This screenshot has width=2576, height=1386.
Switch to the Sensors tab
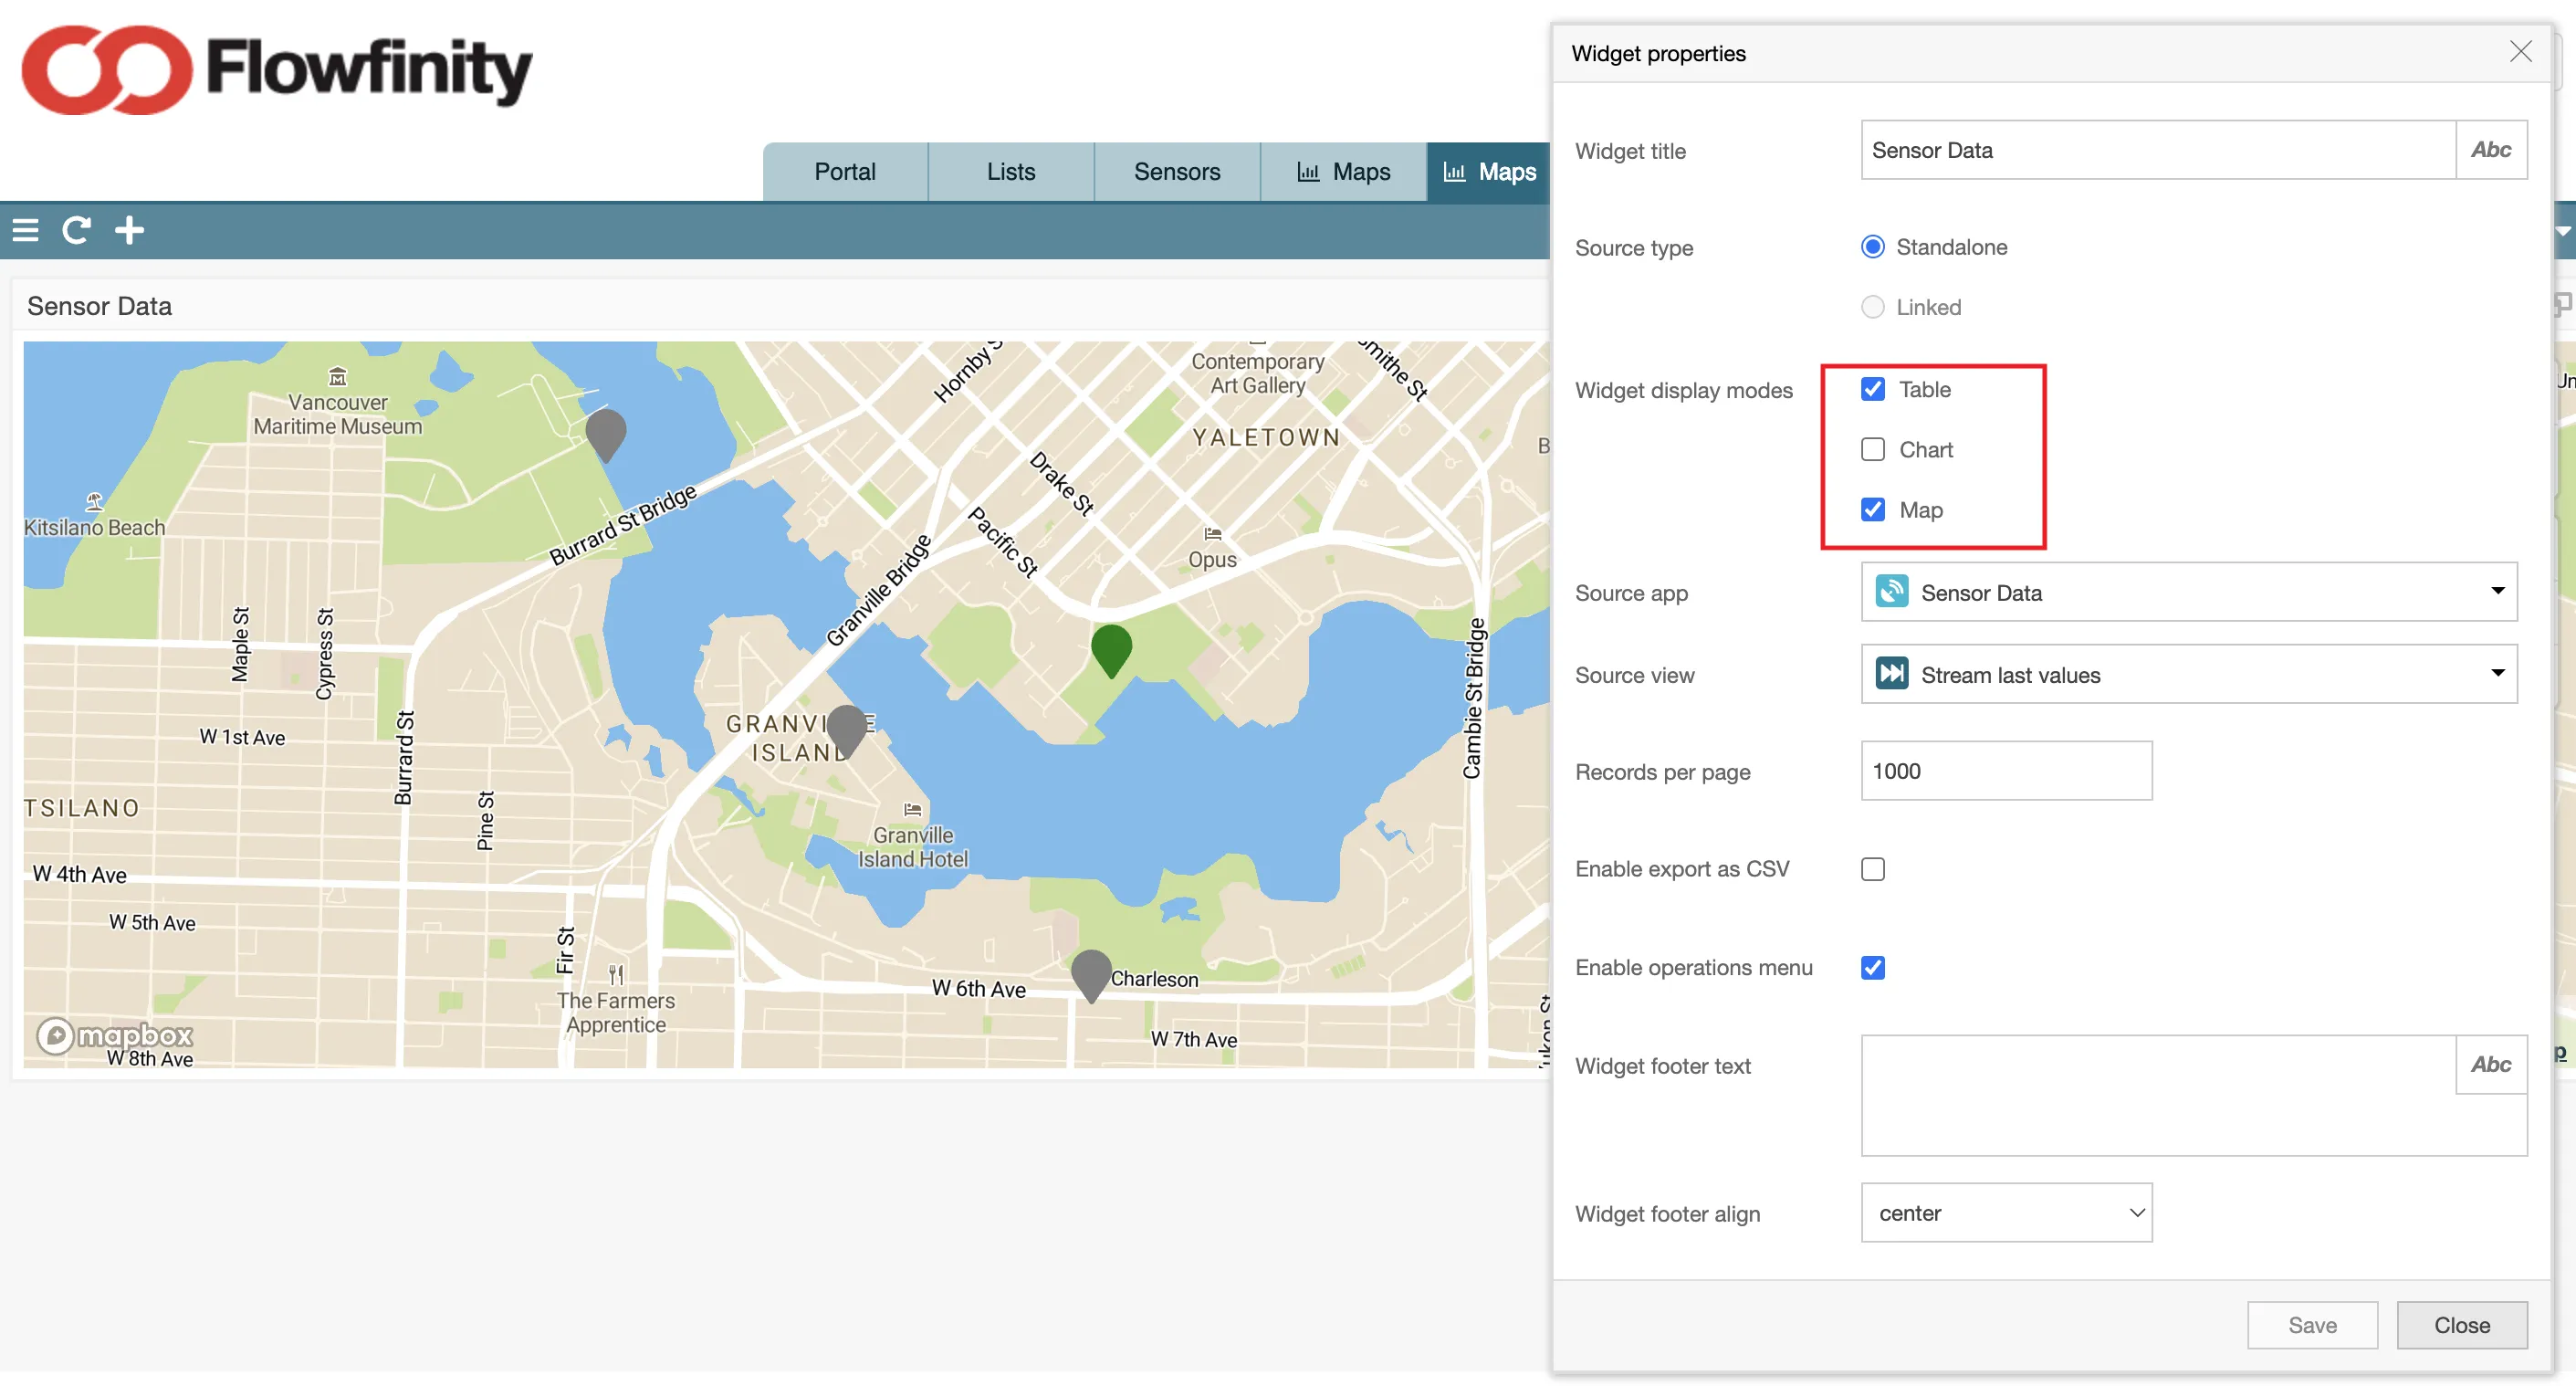pyautogui.click(x=1177, y=172)
